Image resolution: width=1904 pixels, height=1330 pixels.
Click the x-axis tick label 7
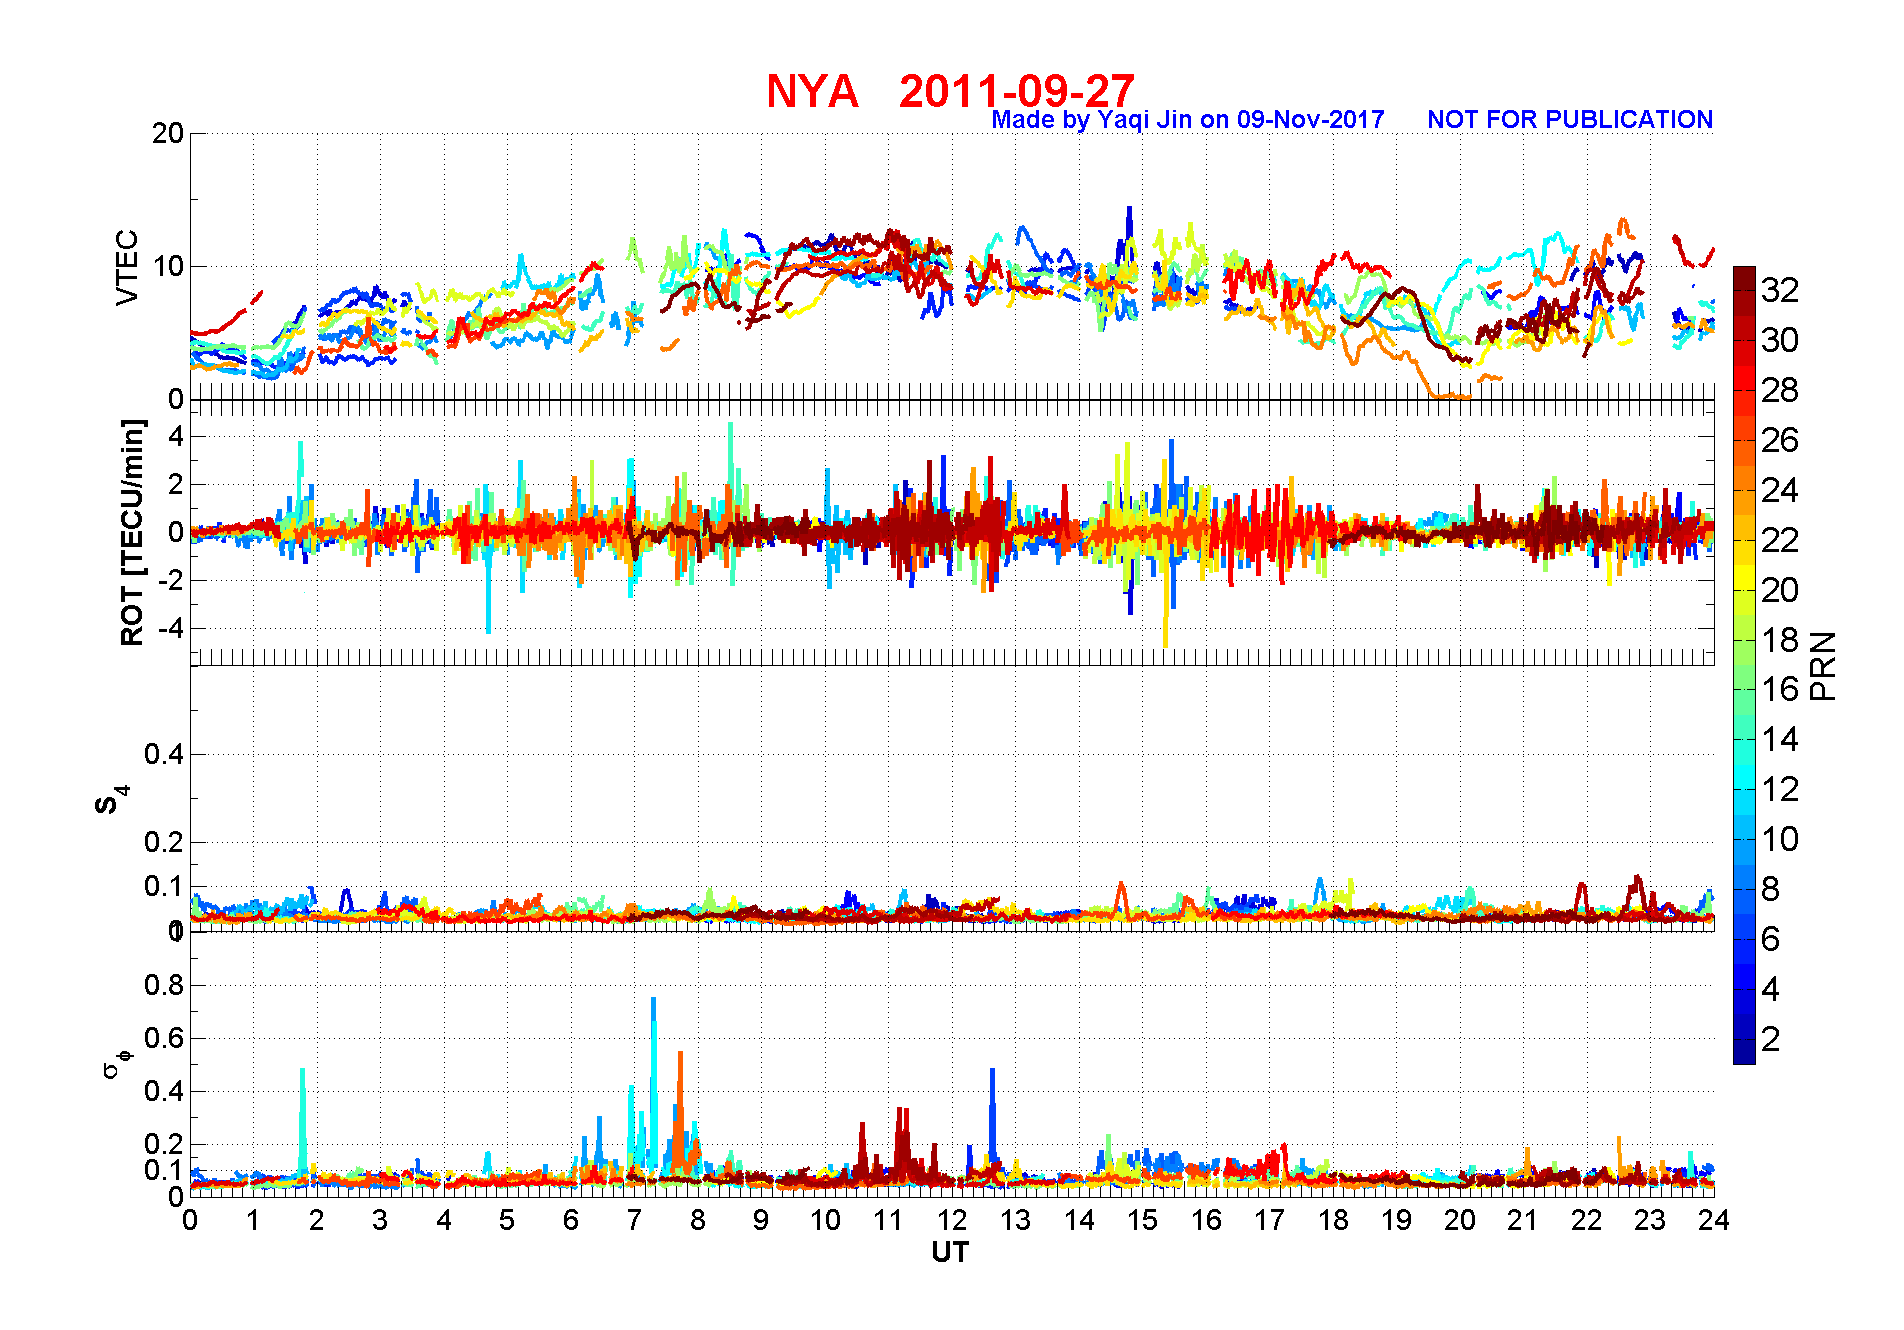(x=634, y=1220)
